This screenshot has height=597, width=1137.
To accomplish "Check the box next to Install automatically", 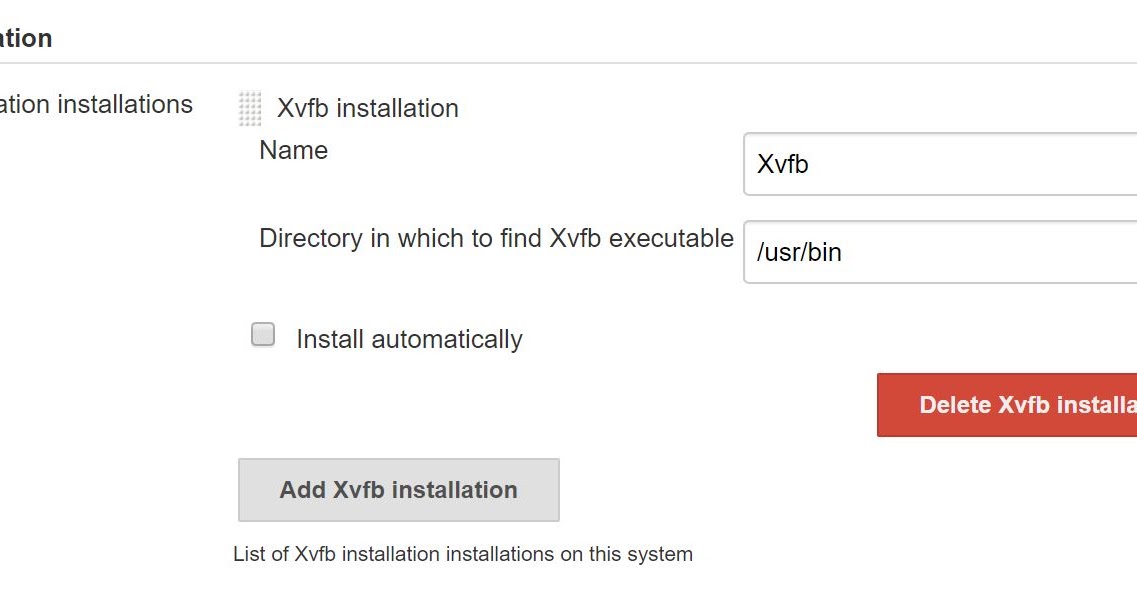I will click(262, 333).
